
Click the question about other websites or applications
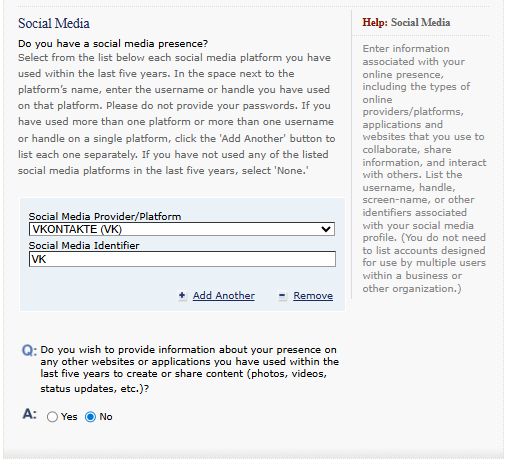pyautogui.click(x=189, y=369)
